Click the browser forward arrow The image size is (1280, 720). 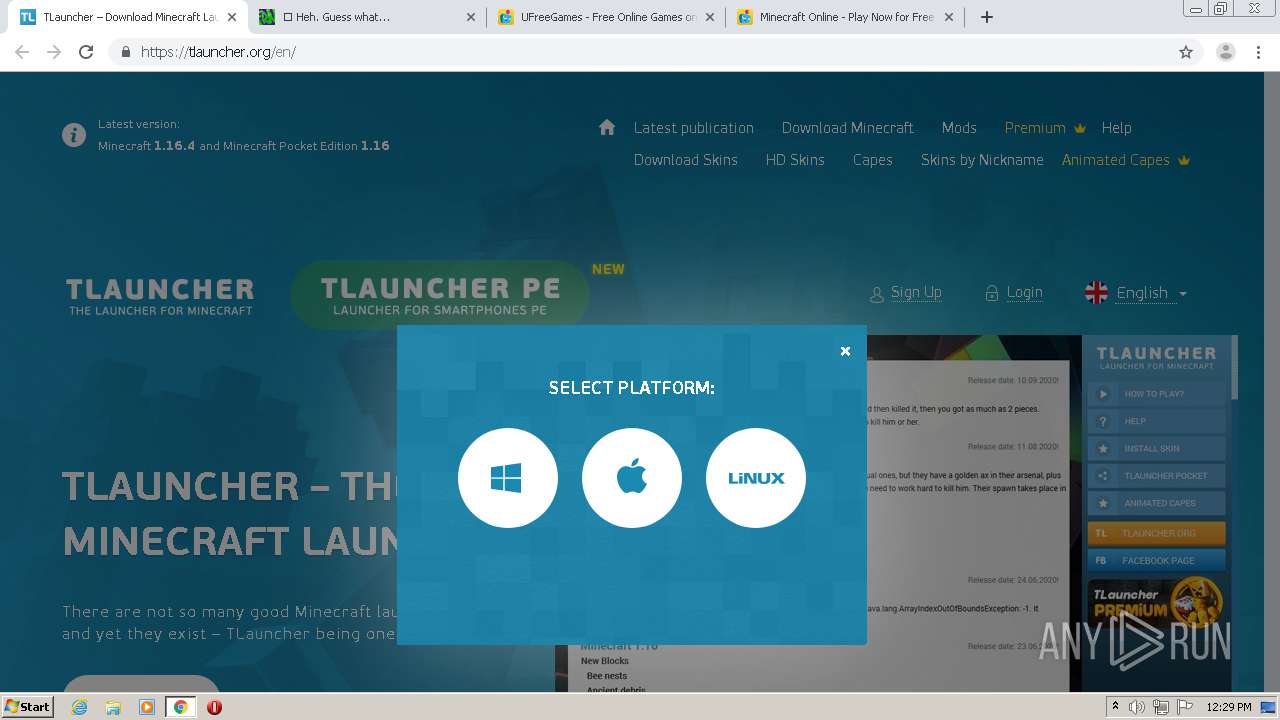tap(54, 52)
